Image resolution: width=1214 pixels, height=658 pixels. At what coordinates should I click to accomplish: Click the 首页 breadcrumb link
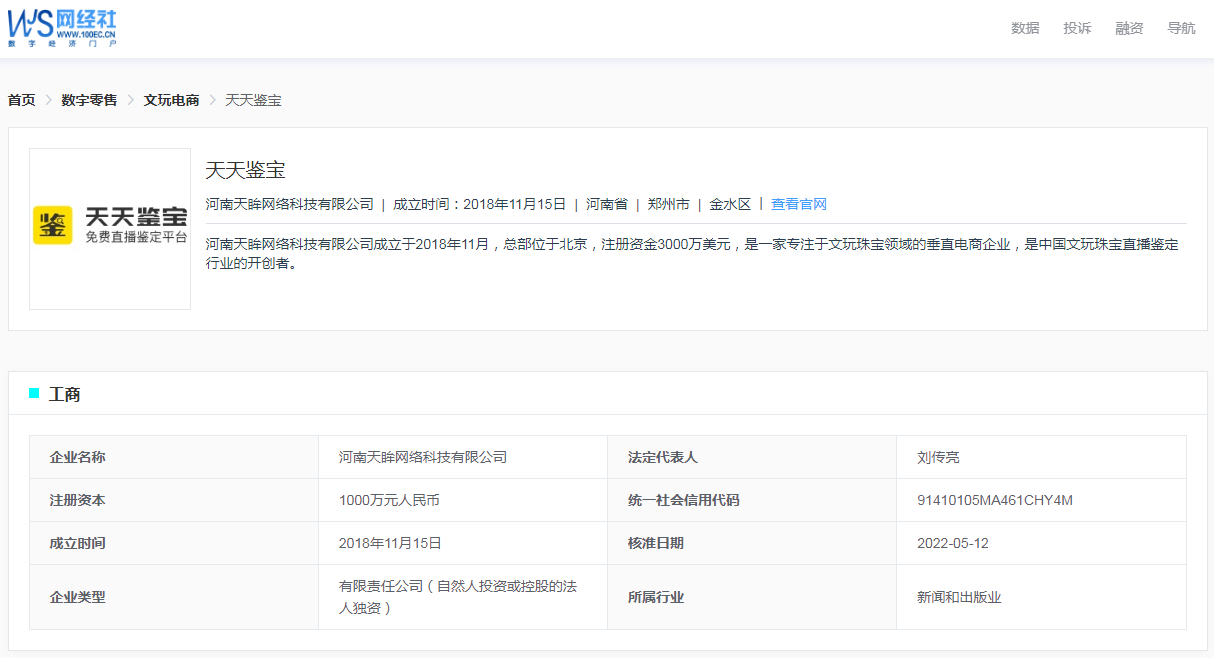pos(21,99)
